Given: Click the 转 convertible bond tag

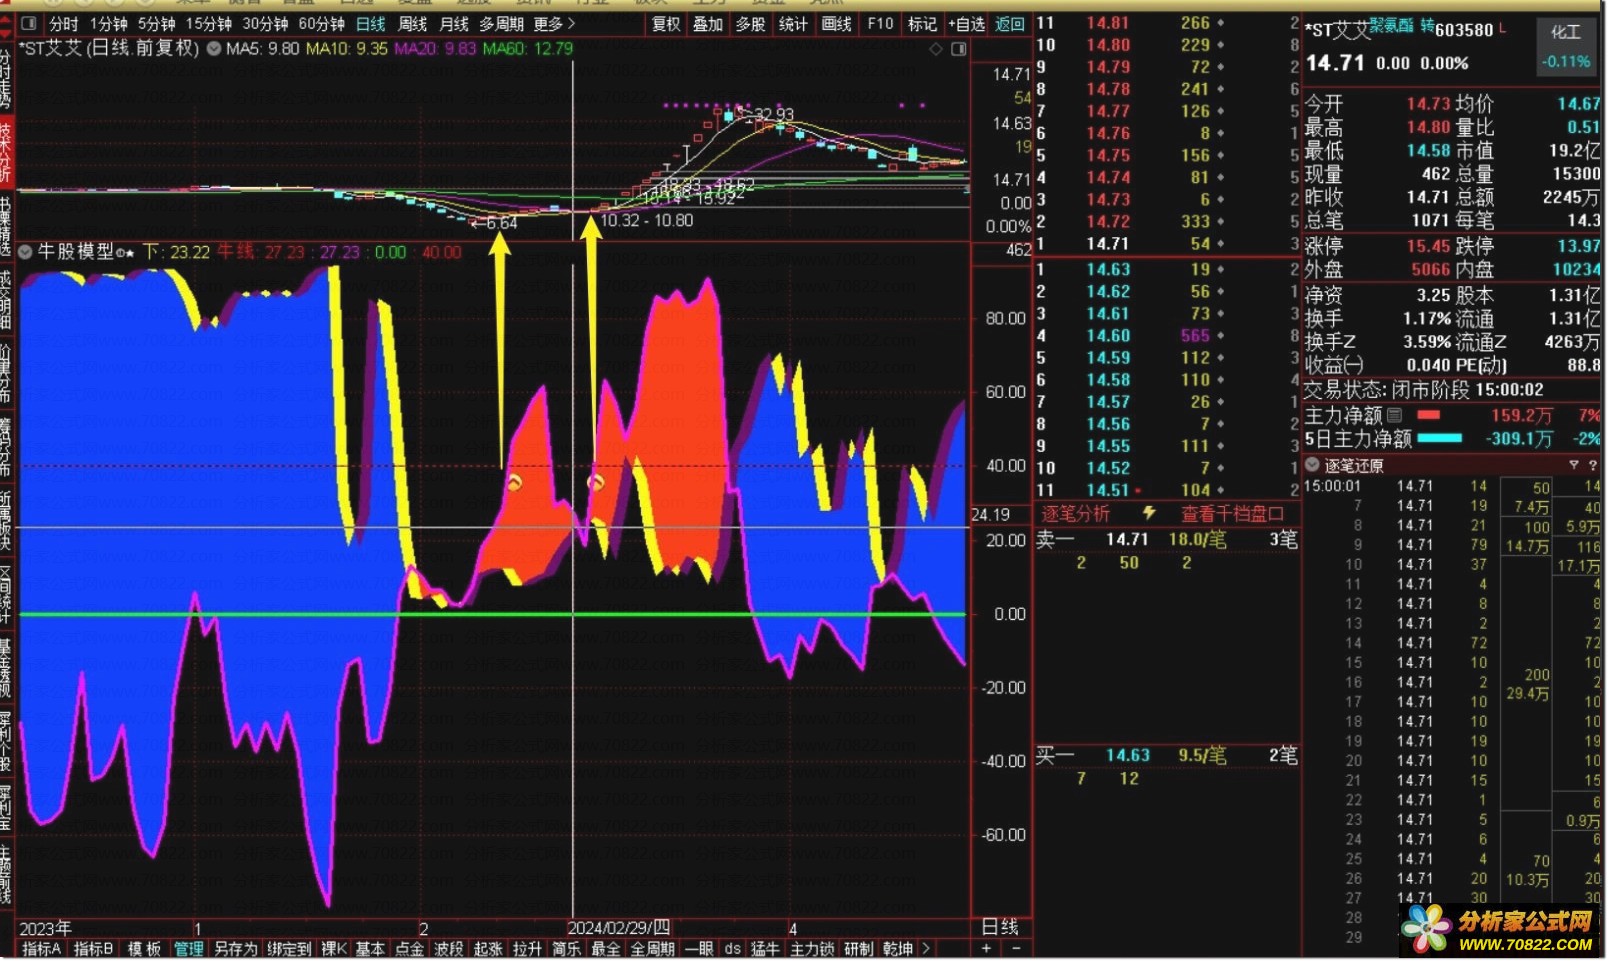Looking at the screenshot, I should [1427, 26].
